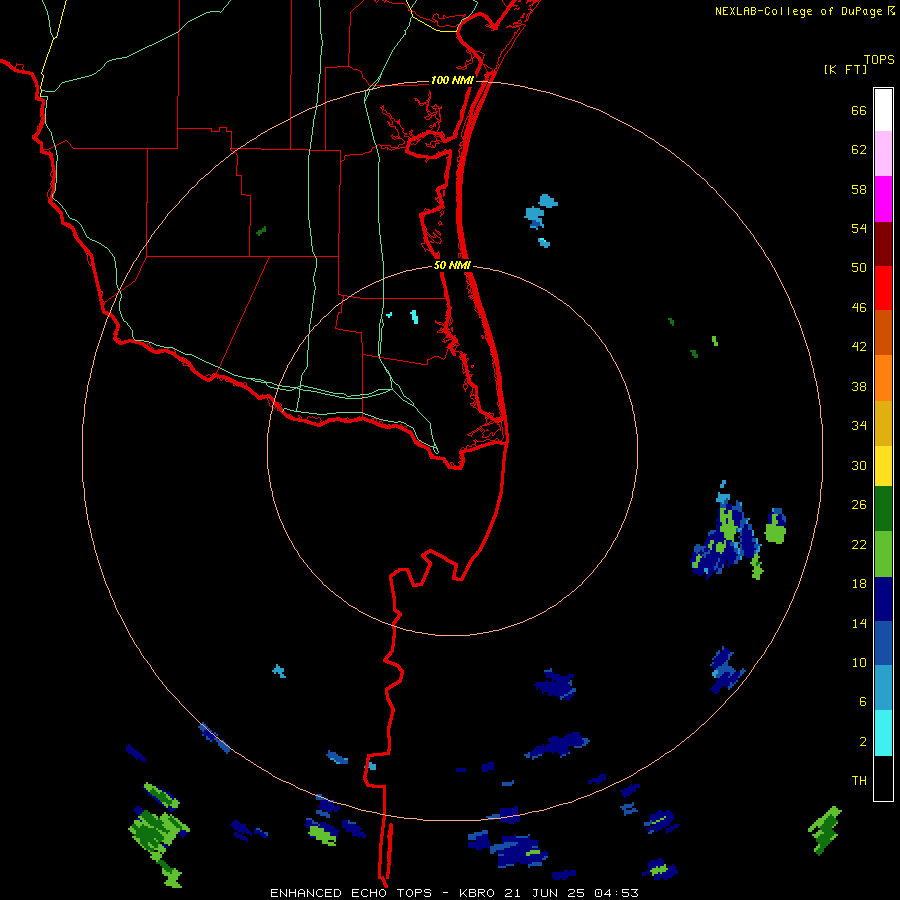
Task: Click the 14 value on the scale
Action: [859, 623]
